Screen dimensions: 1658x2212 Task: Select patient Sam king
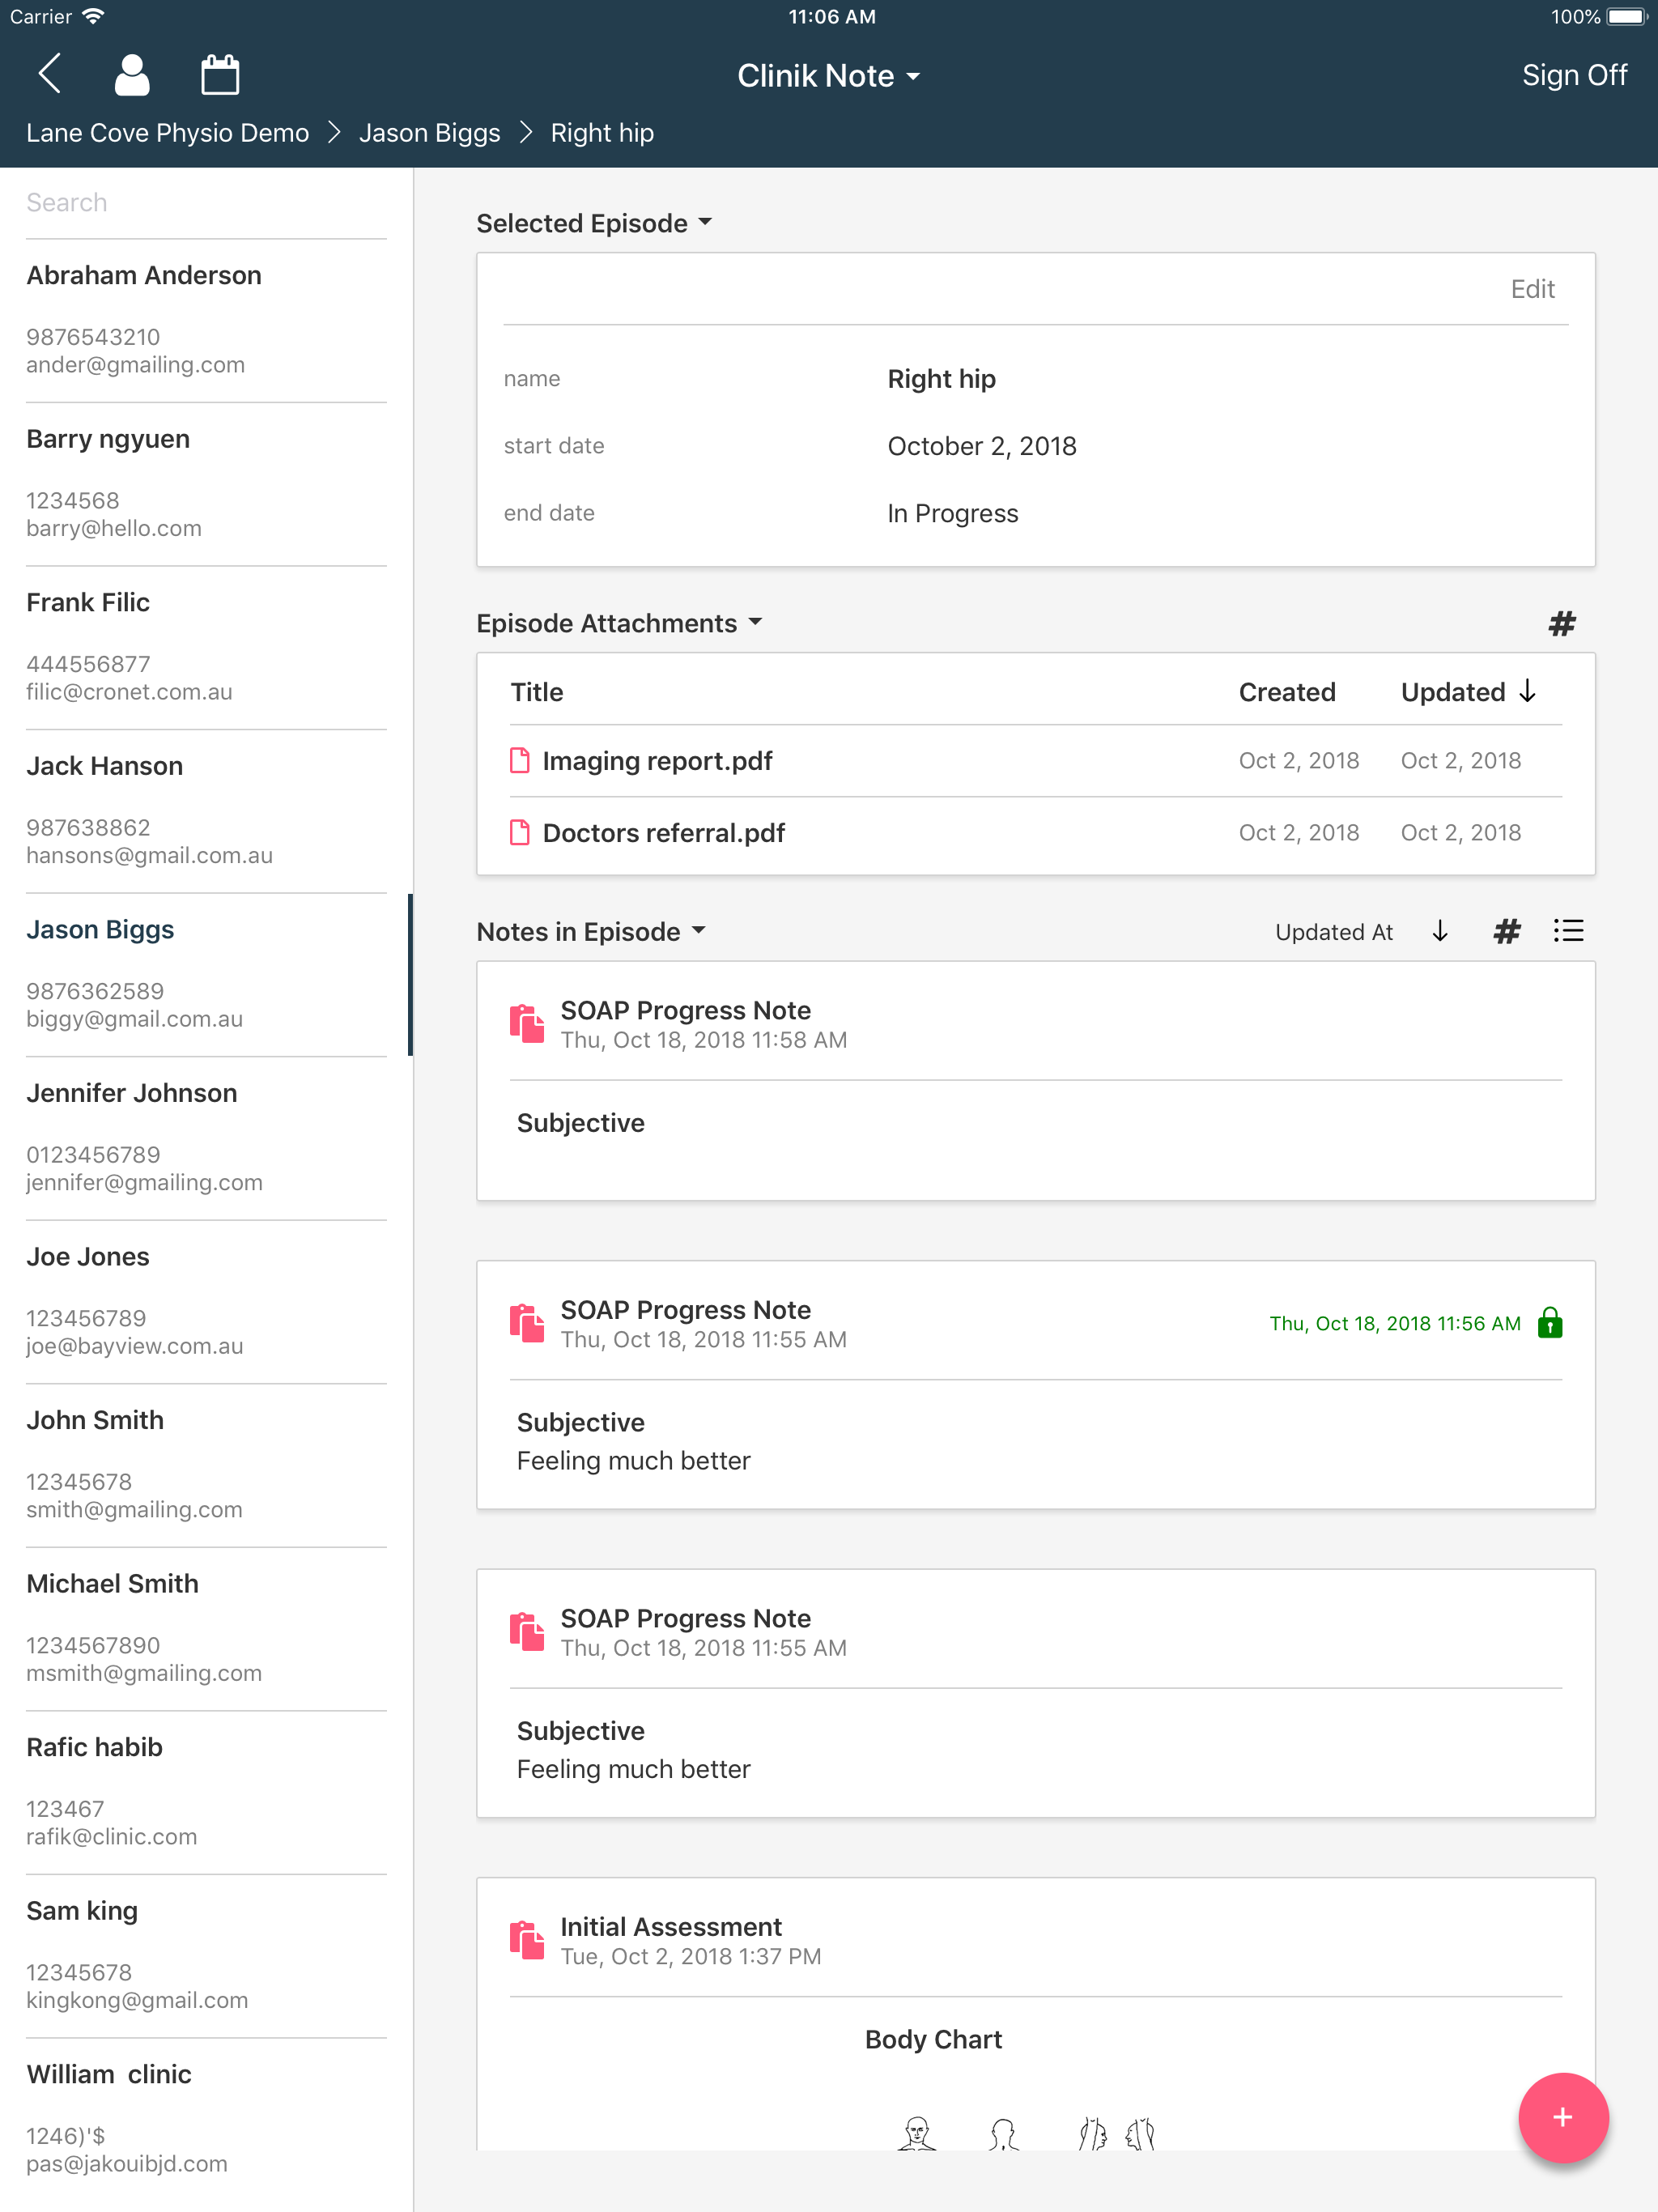click(x=206, y=1956)
